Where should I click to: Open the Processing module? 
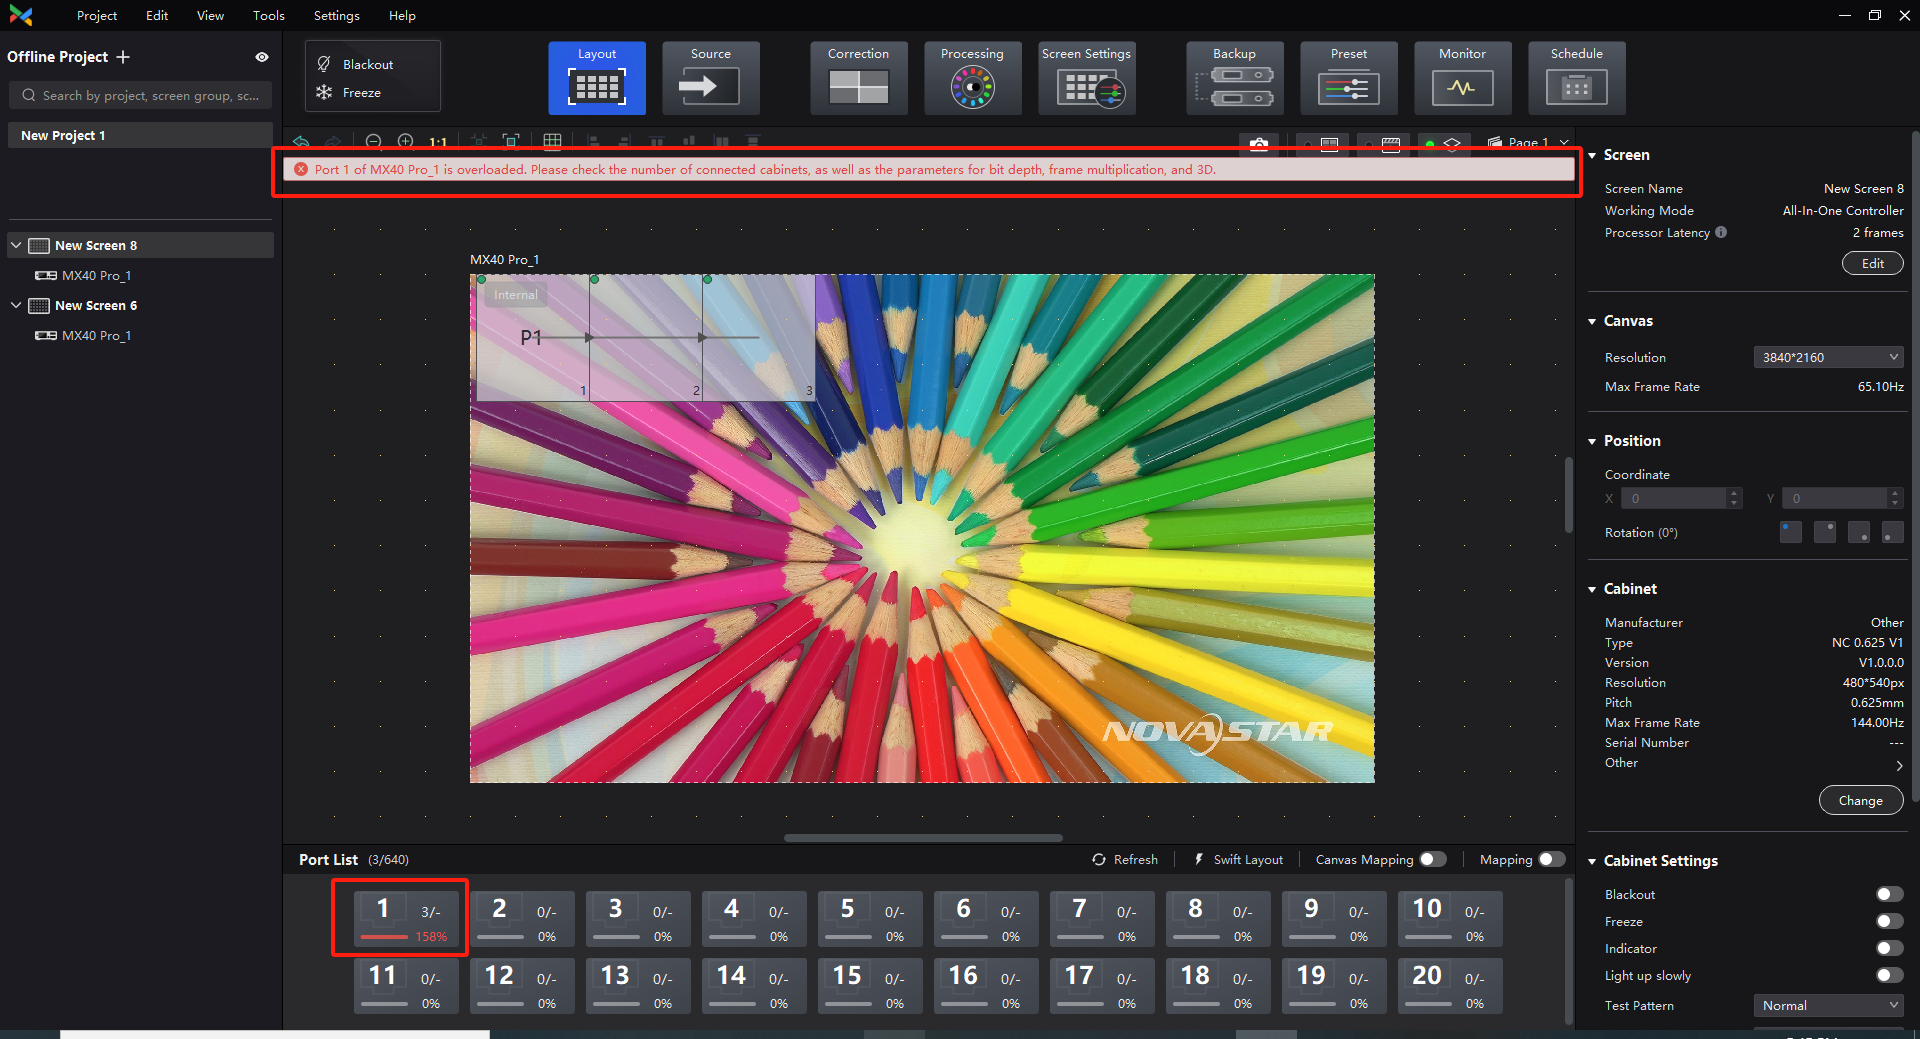pos(972,78)
